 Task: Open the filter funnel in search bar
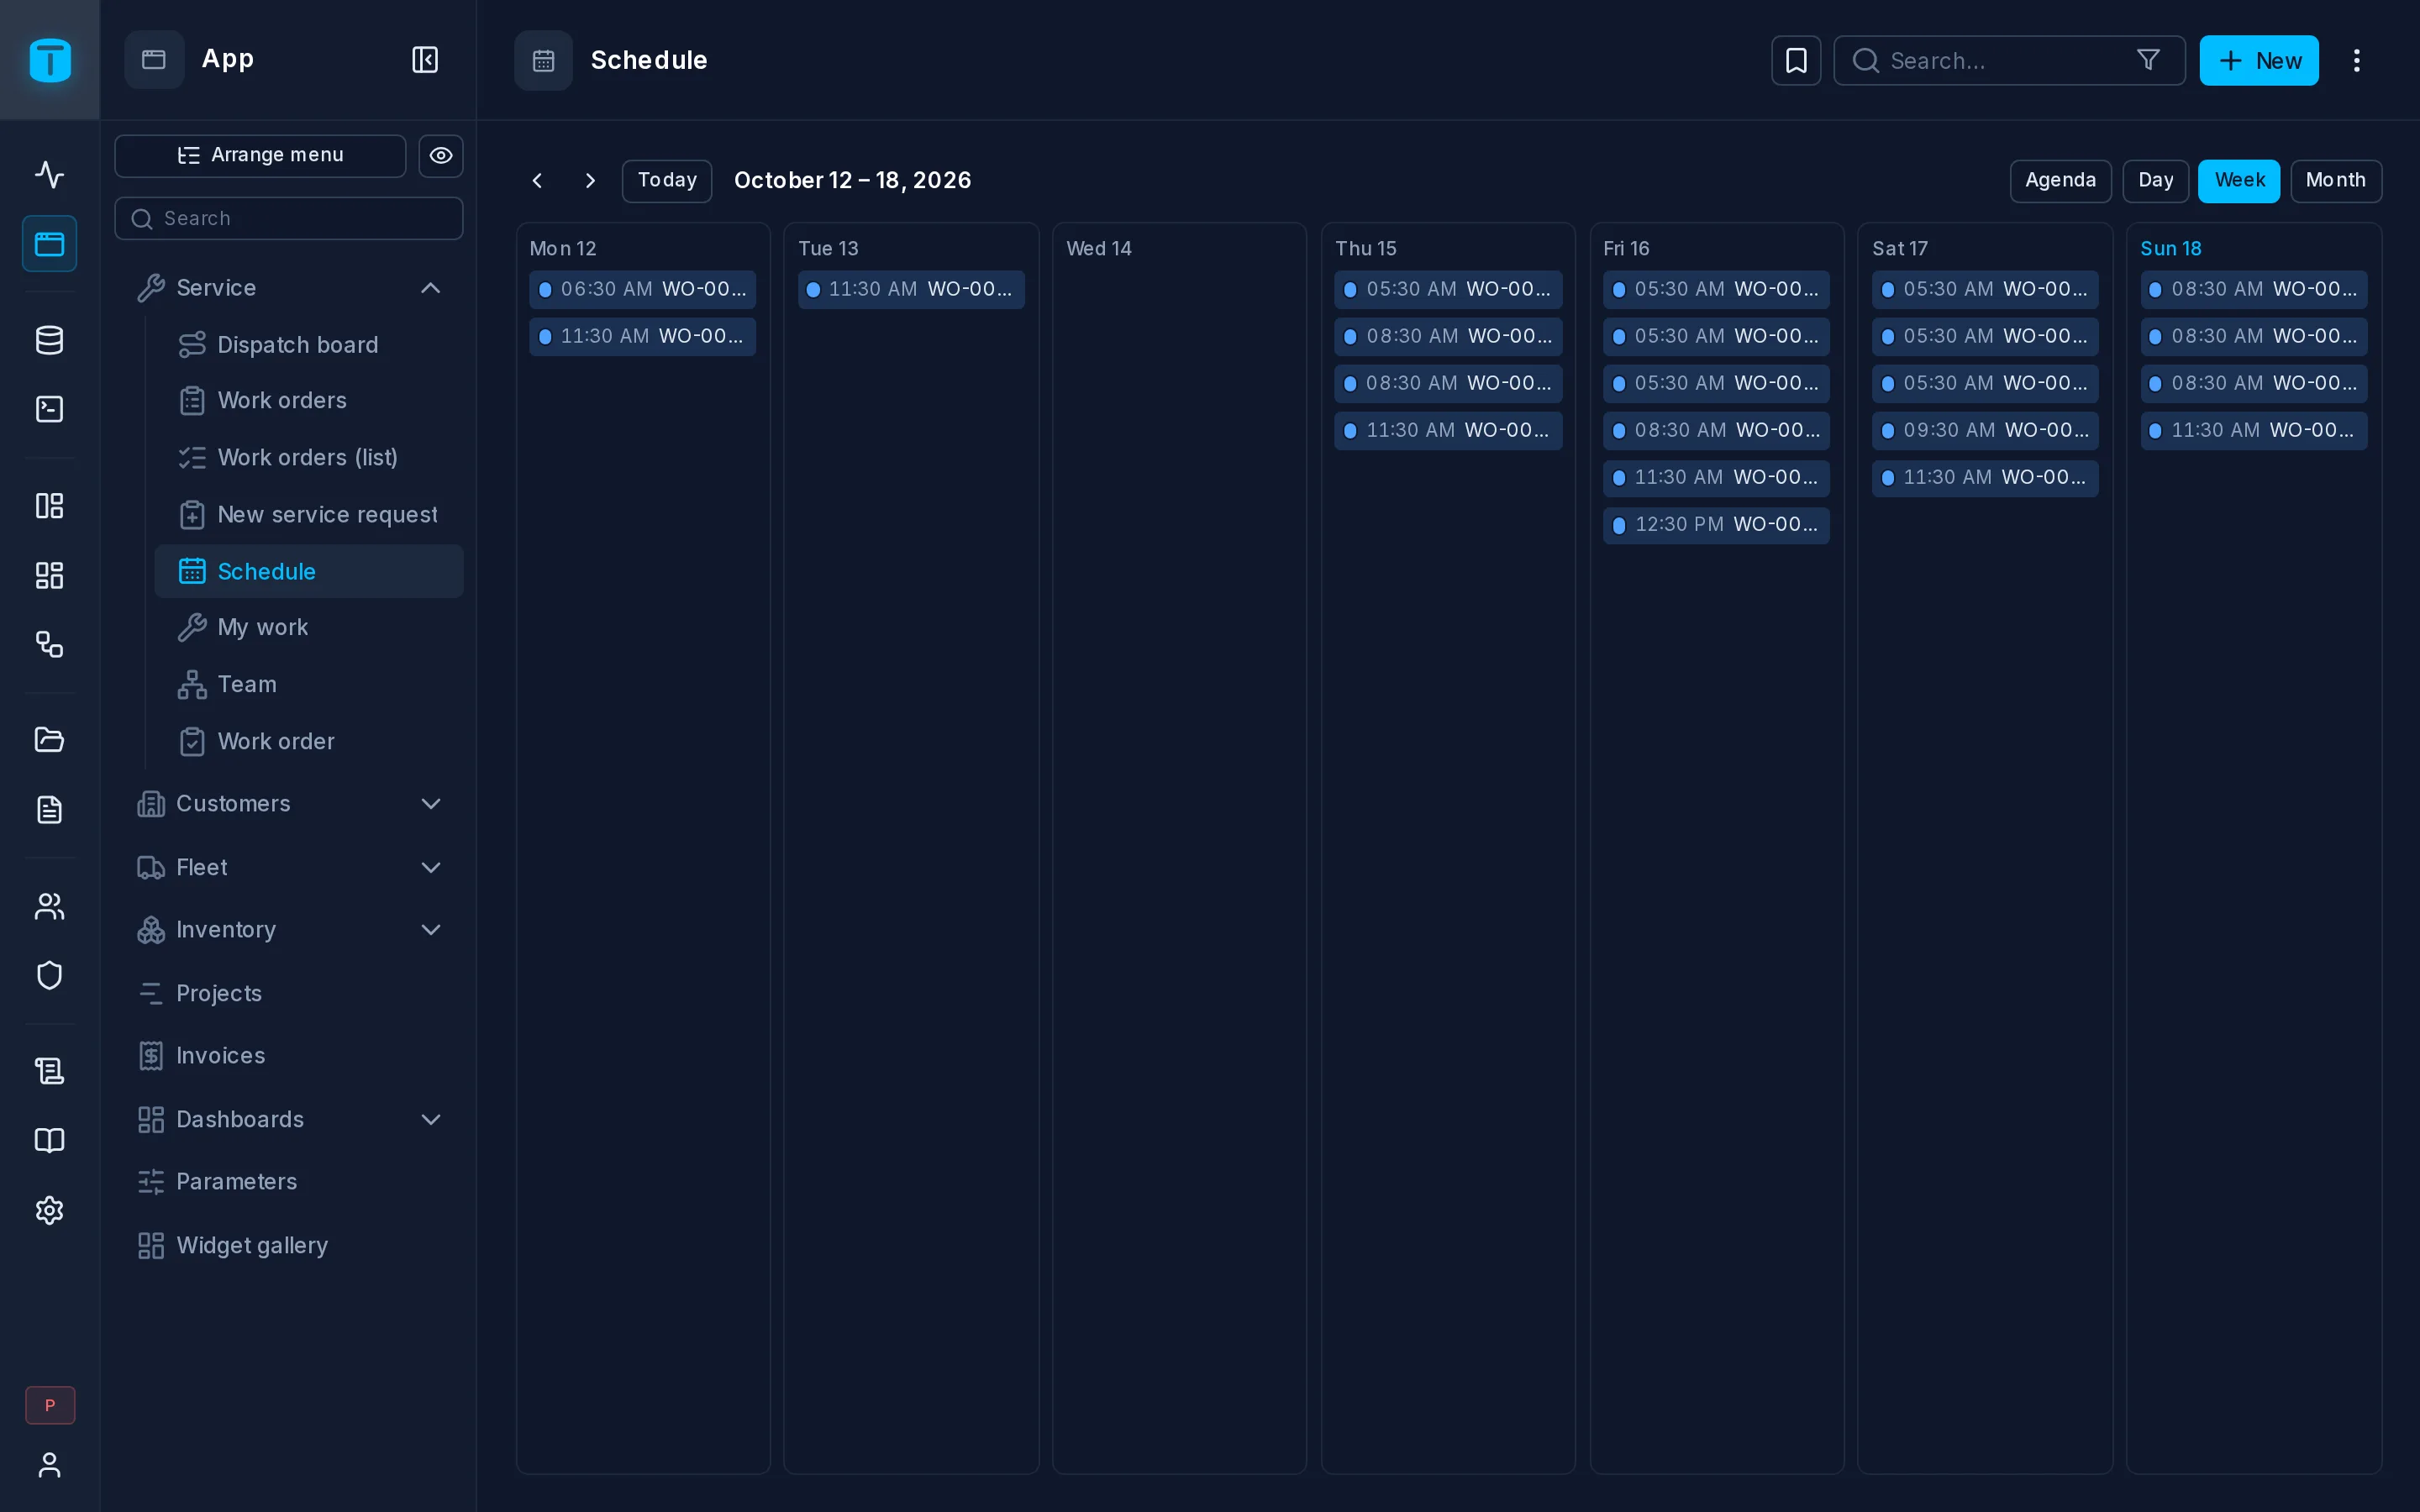[2148, 61]
